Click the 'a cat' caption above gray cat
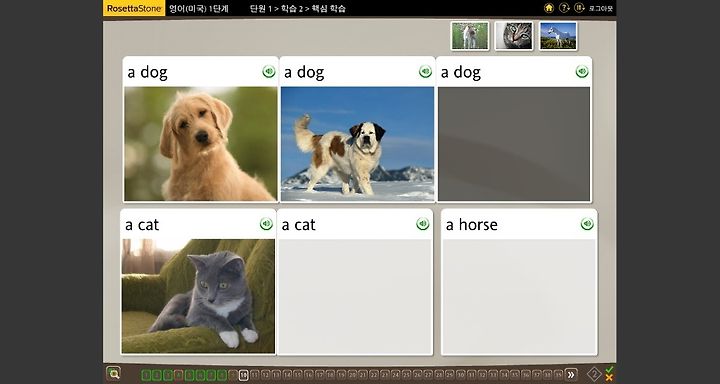Viewport: 720px width, 384px height. 142,225
